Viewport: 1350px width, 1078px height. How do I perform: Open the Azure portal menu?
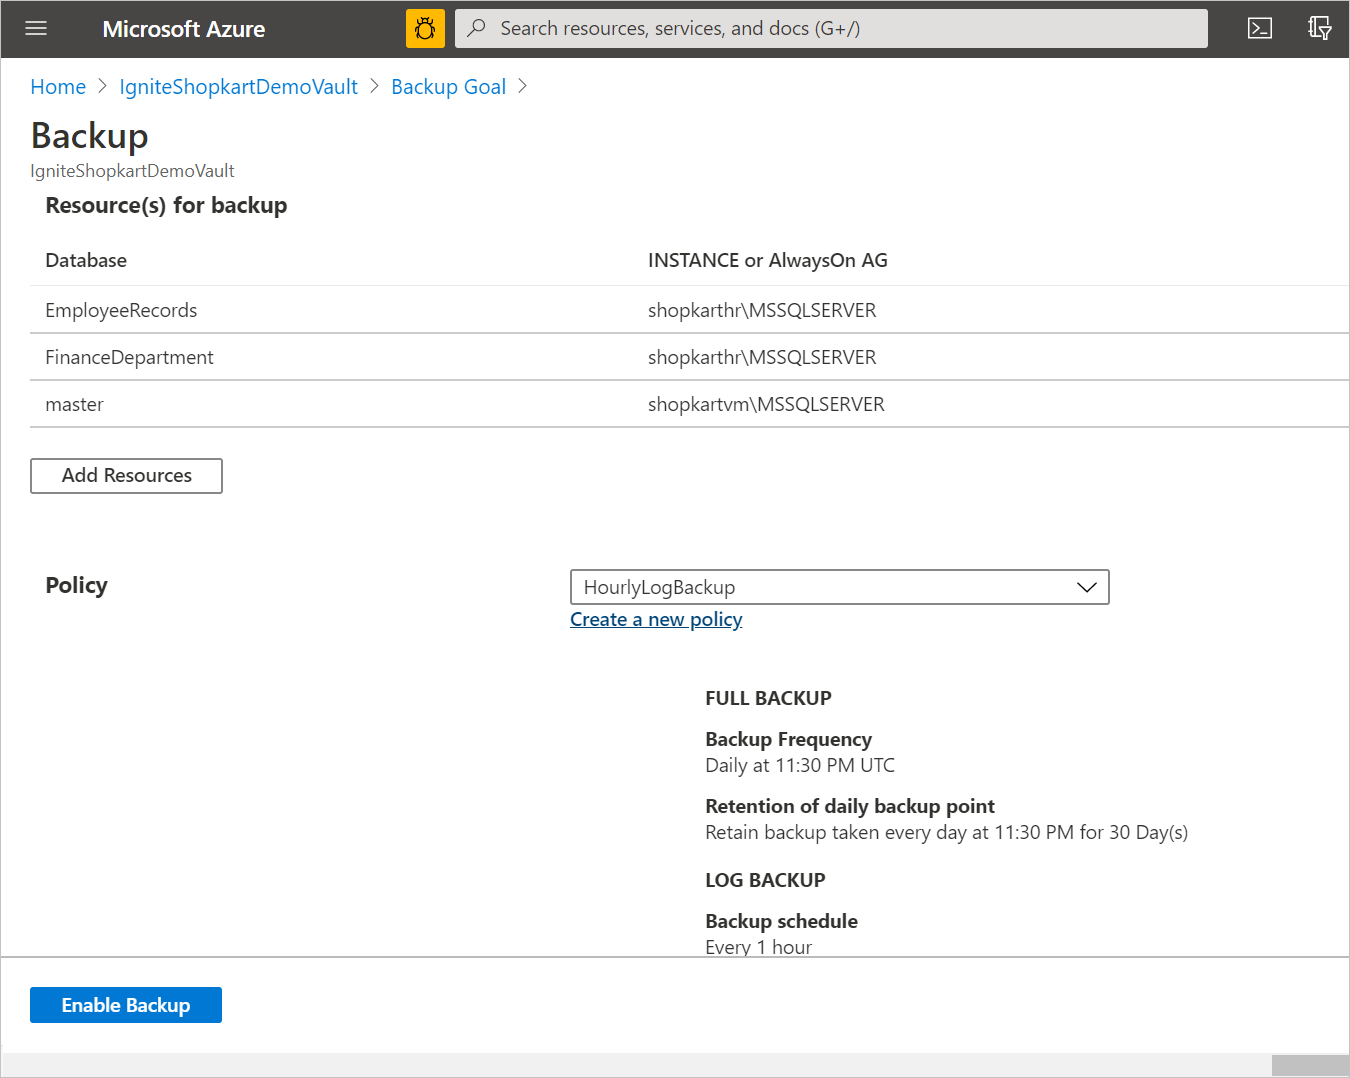tap(36, 28)
